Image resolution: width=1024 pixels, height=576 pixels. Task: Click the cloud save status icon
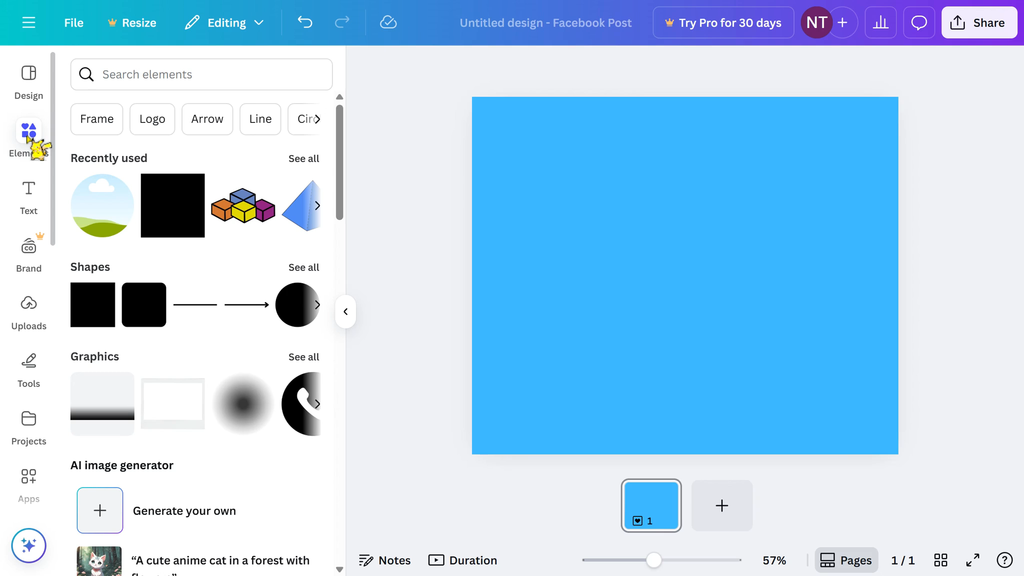(x=388, y=22)
